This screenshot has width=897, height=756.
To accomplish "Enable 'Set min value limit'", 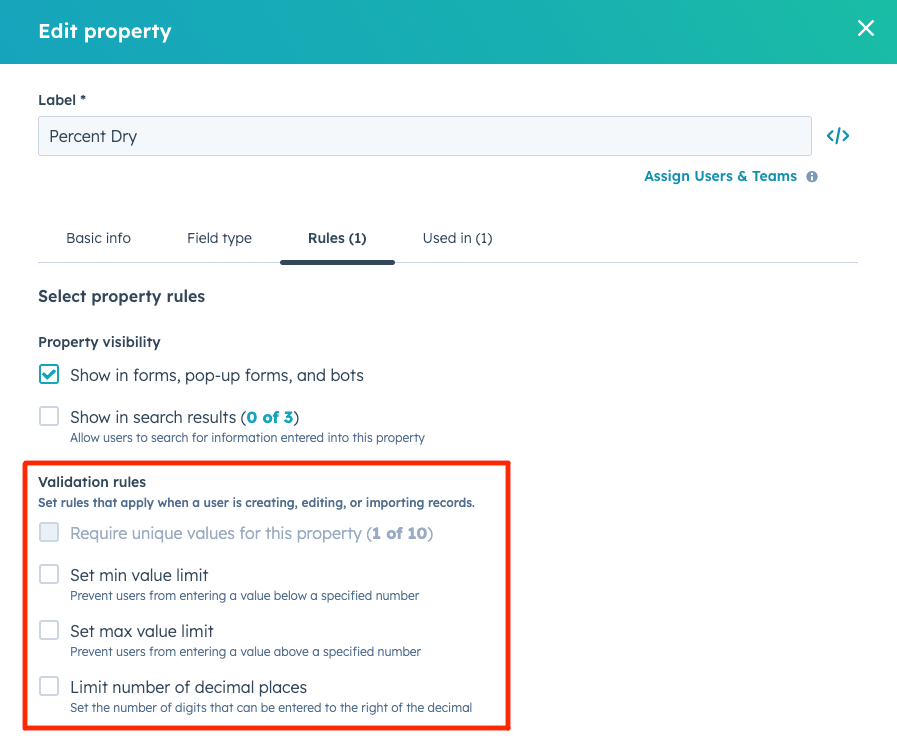I will (49, 574).
